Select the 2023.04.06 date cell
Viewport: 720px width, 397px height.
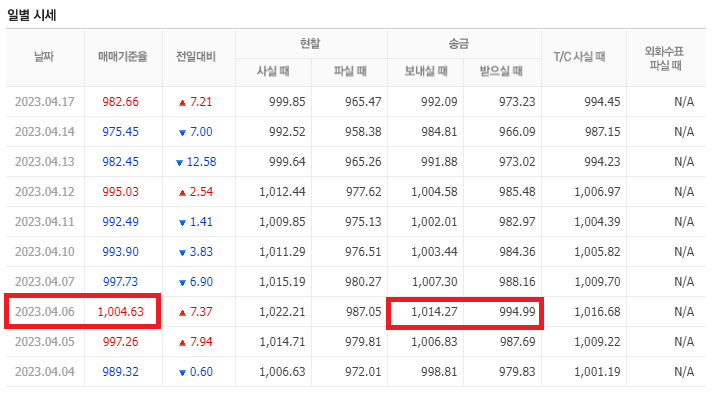click(x=45, y=312)
